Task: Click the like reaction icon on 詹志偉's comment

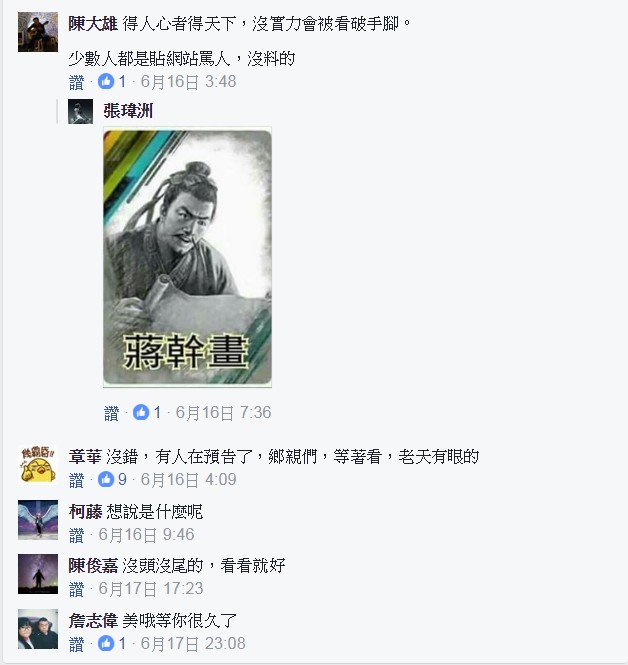Action: (x=106, y=643)
